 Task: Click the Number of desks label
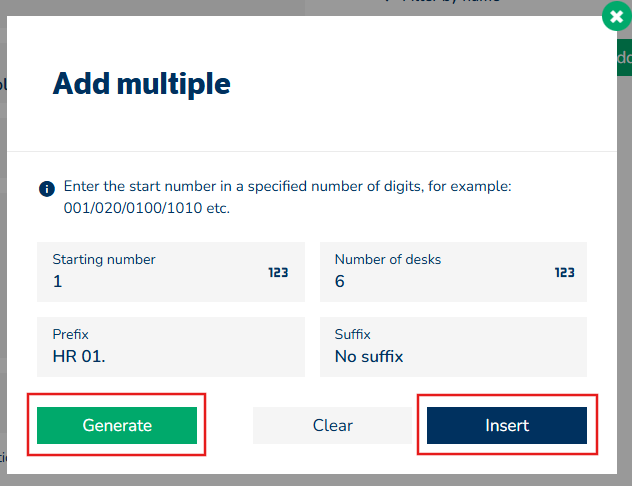pos(388,259)
